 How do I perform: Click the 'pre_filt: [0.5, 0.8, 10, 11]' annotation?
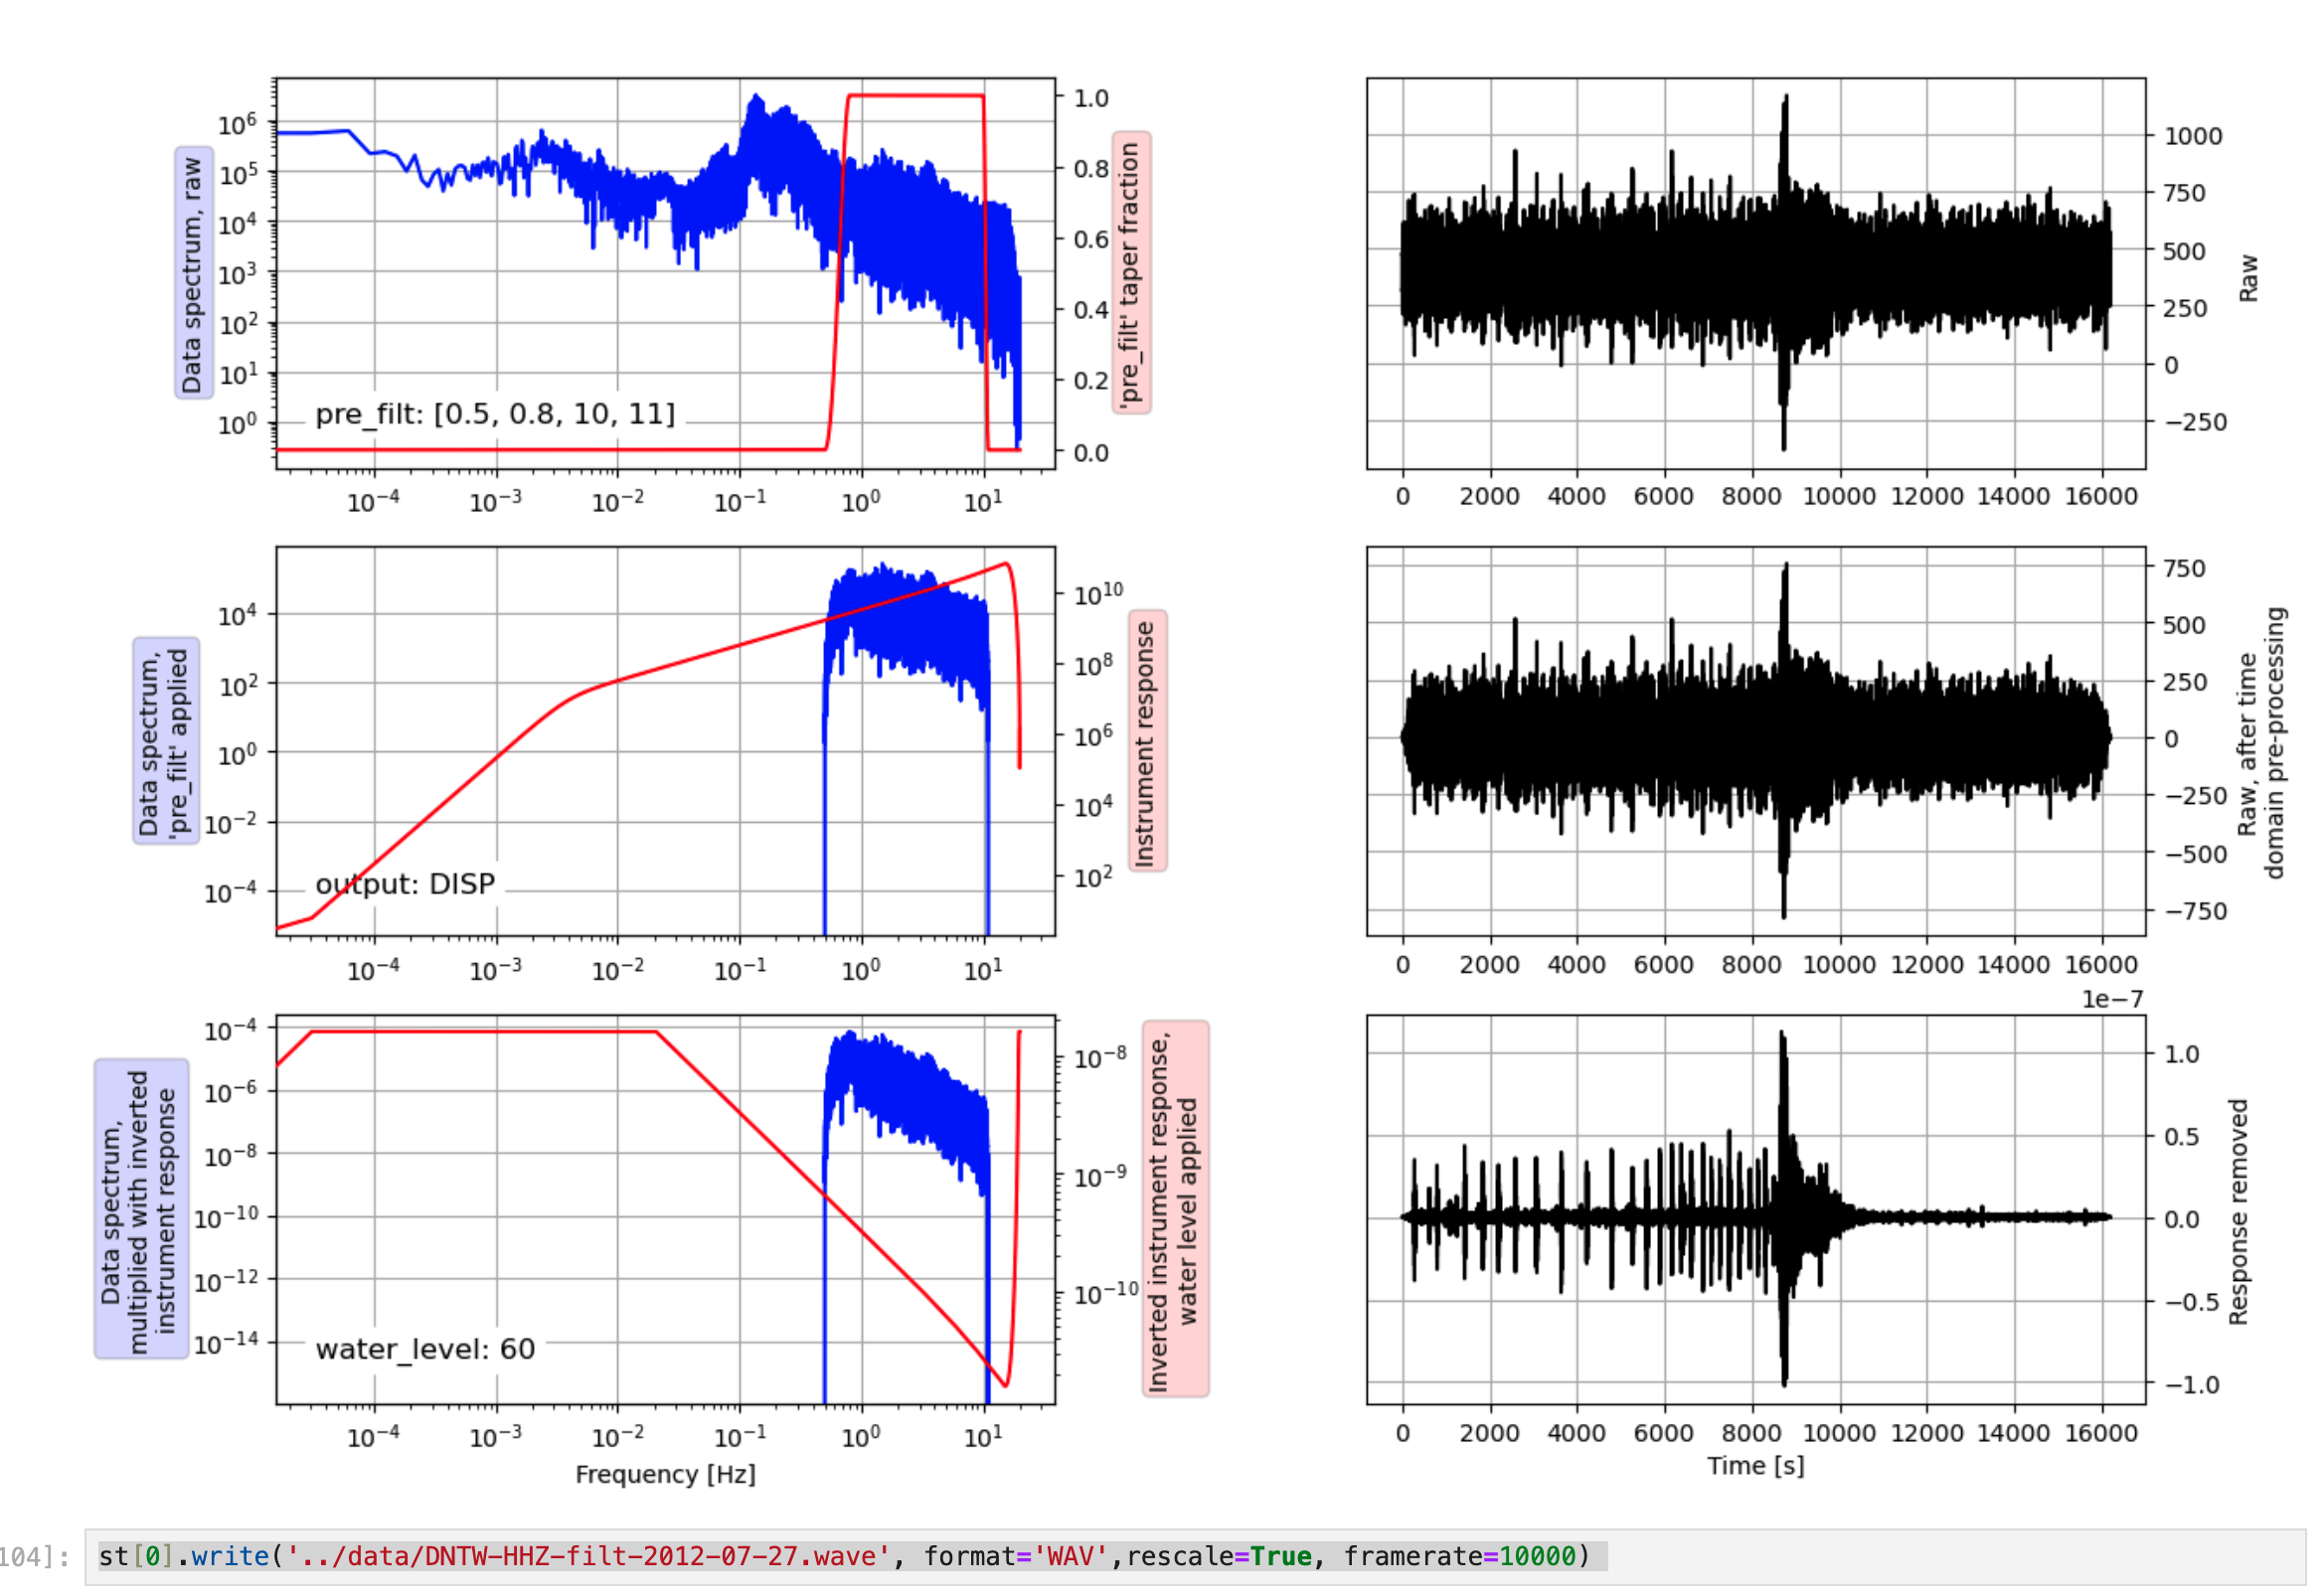click(x=495, y=413)
